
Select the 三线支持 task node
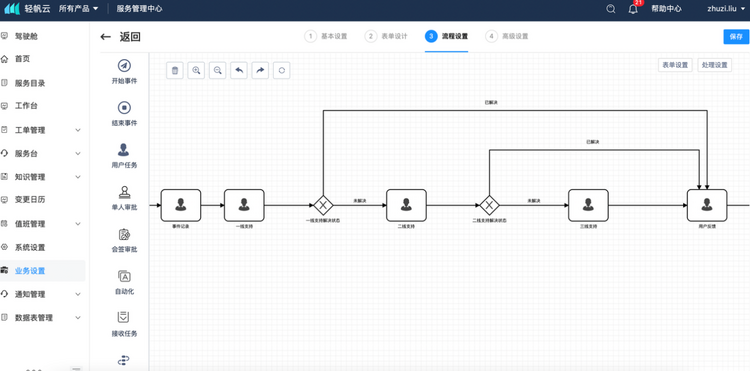[x=588, y=206]
